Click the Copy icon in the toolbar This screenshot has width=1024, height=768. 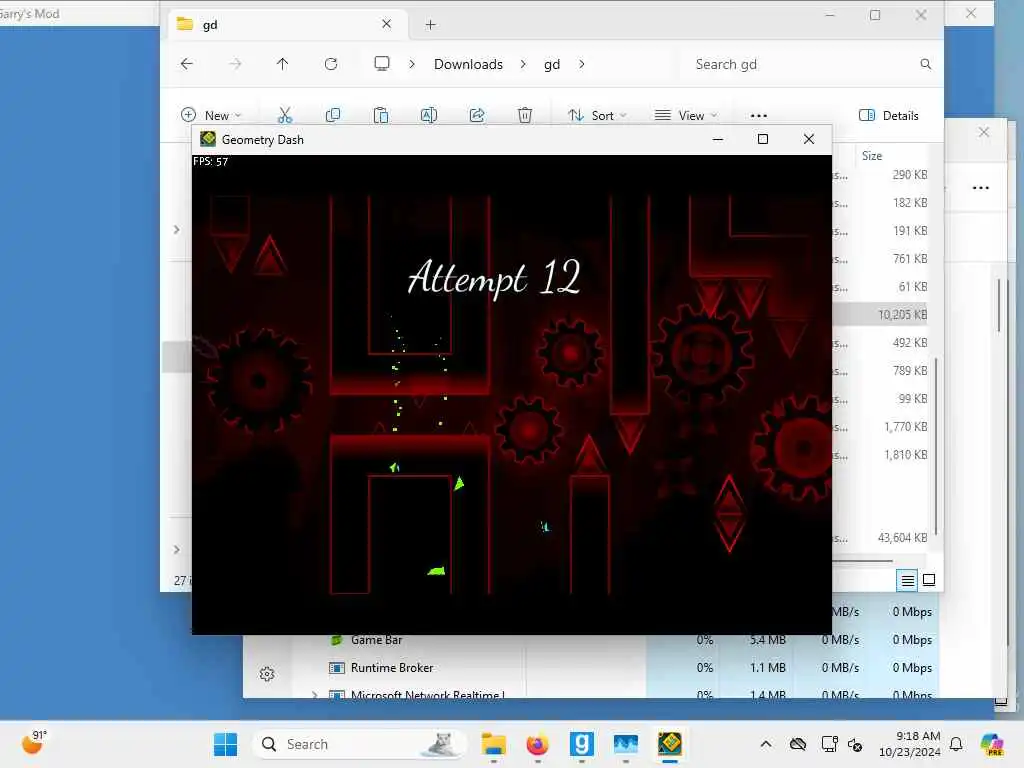pyautogui.click(x=332, y=116)
